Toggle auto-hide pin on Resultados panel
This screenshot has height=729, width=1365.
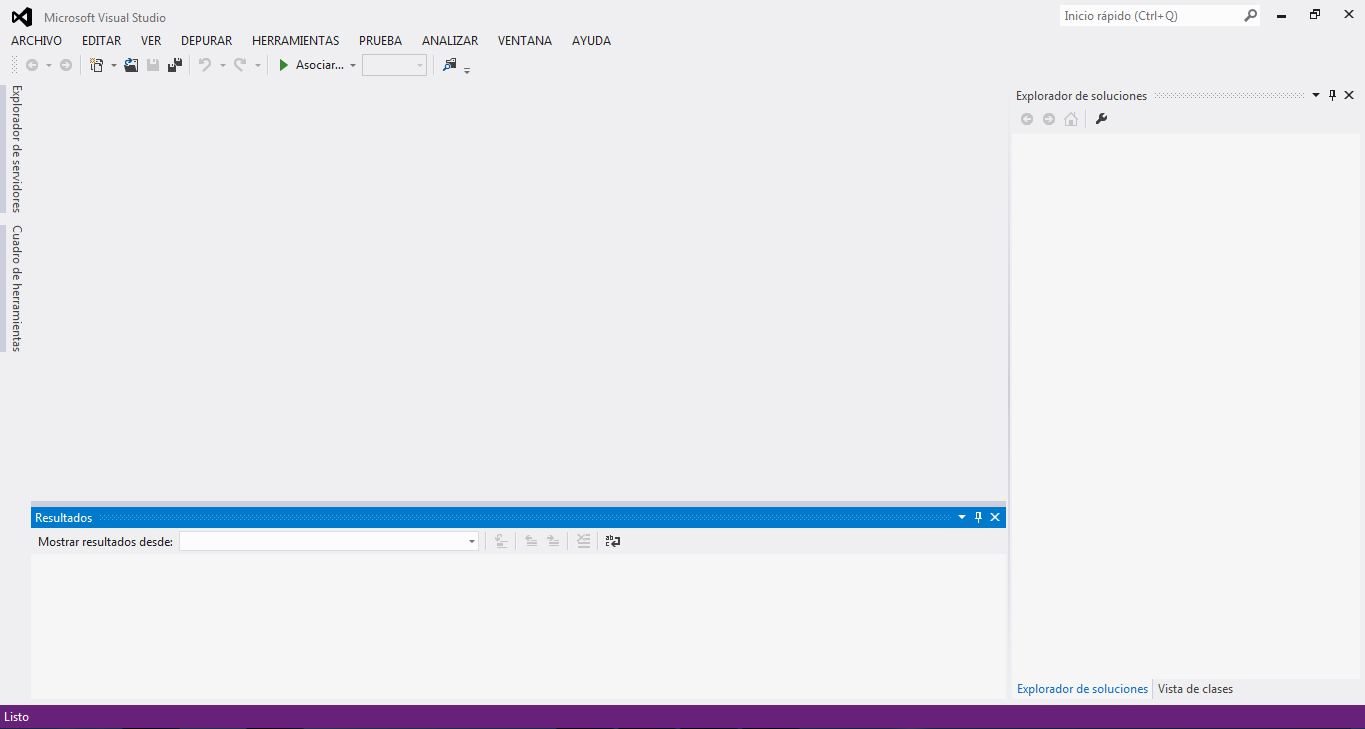point(978,517)
